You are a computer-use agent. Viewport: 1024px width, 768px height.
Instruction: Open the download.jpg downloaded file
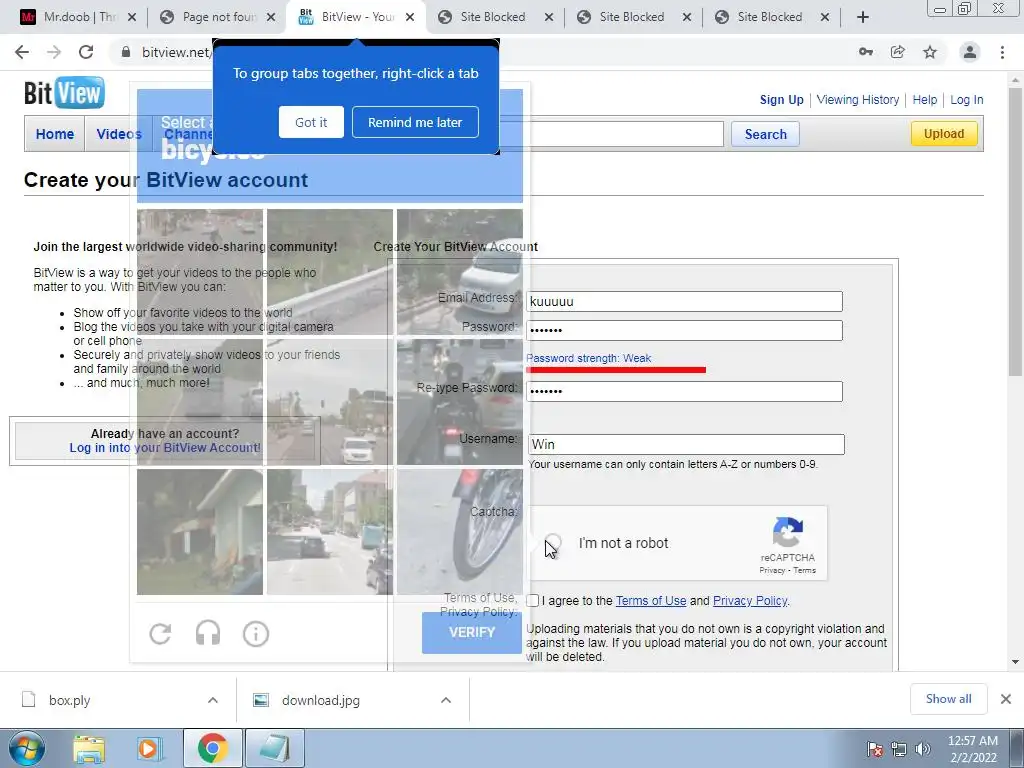tap(320, 700)
